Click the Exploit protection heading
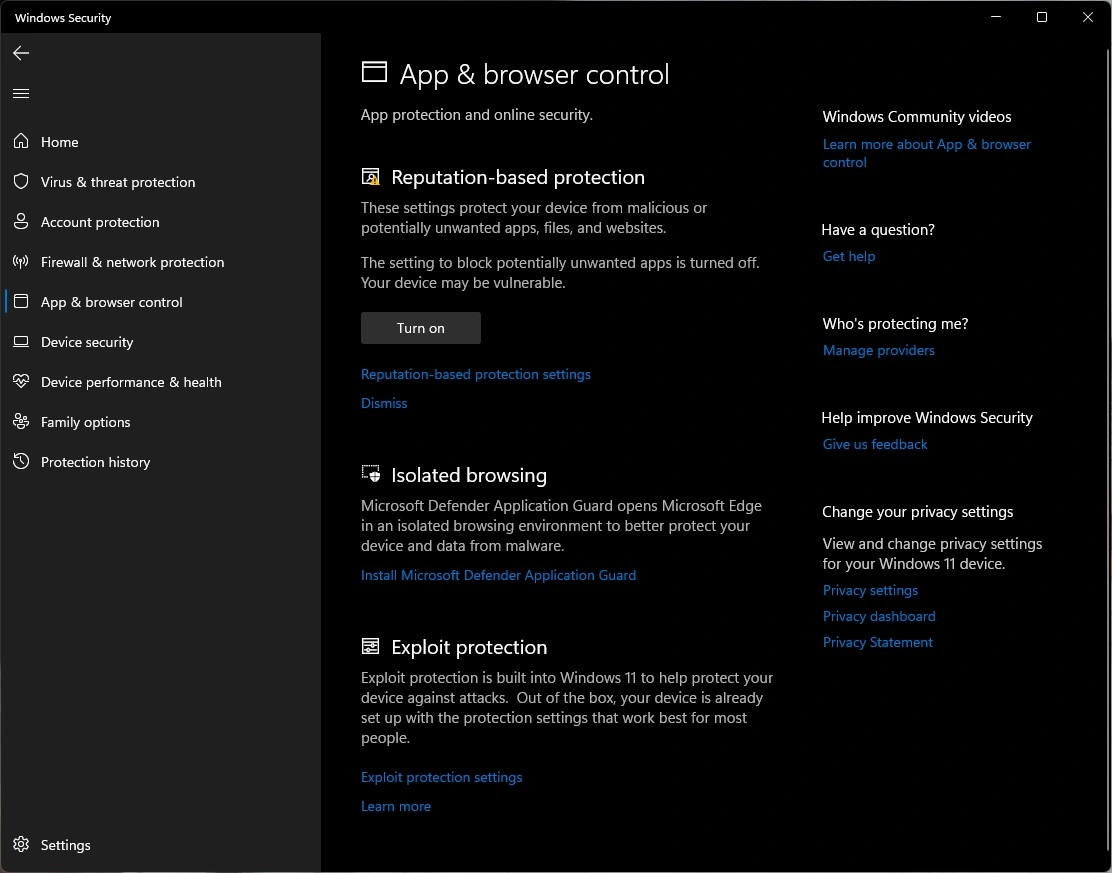 tap(469, 647)
